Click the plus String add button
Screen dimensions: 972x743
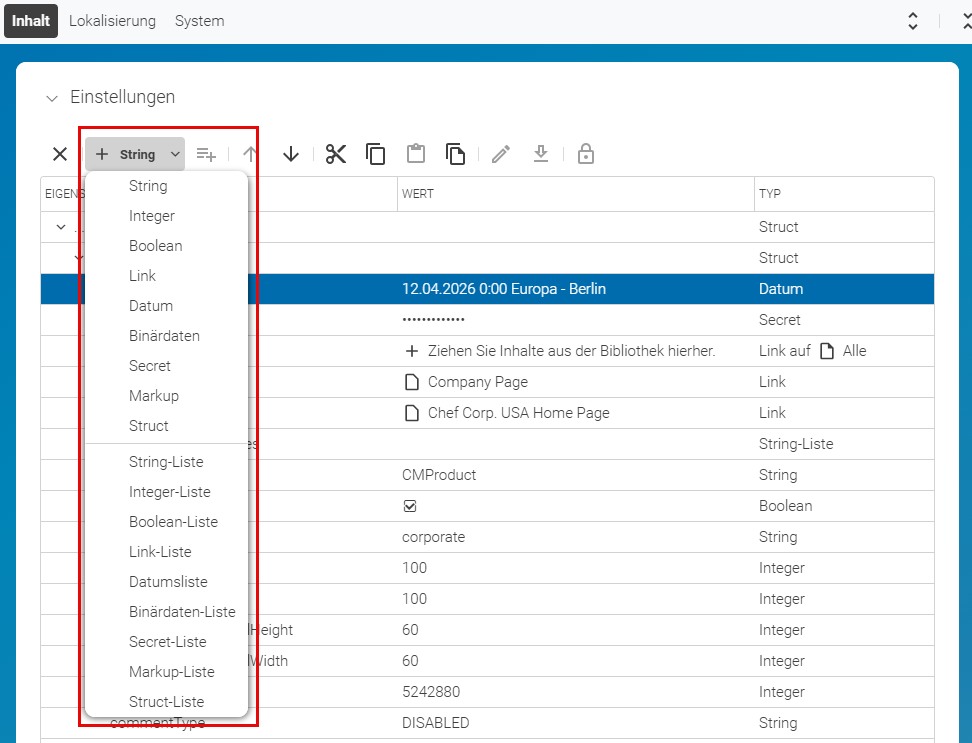click(126, 154)
